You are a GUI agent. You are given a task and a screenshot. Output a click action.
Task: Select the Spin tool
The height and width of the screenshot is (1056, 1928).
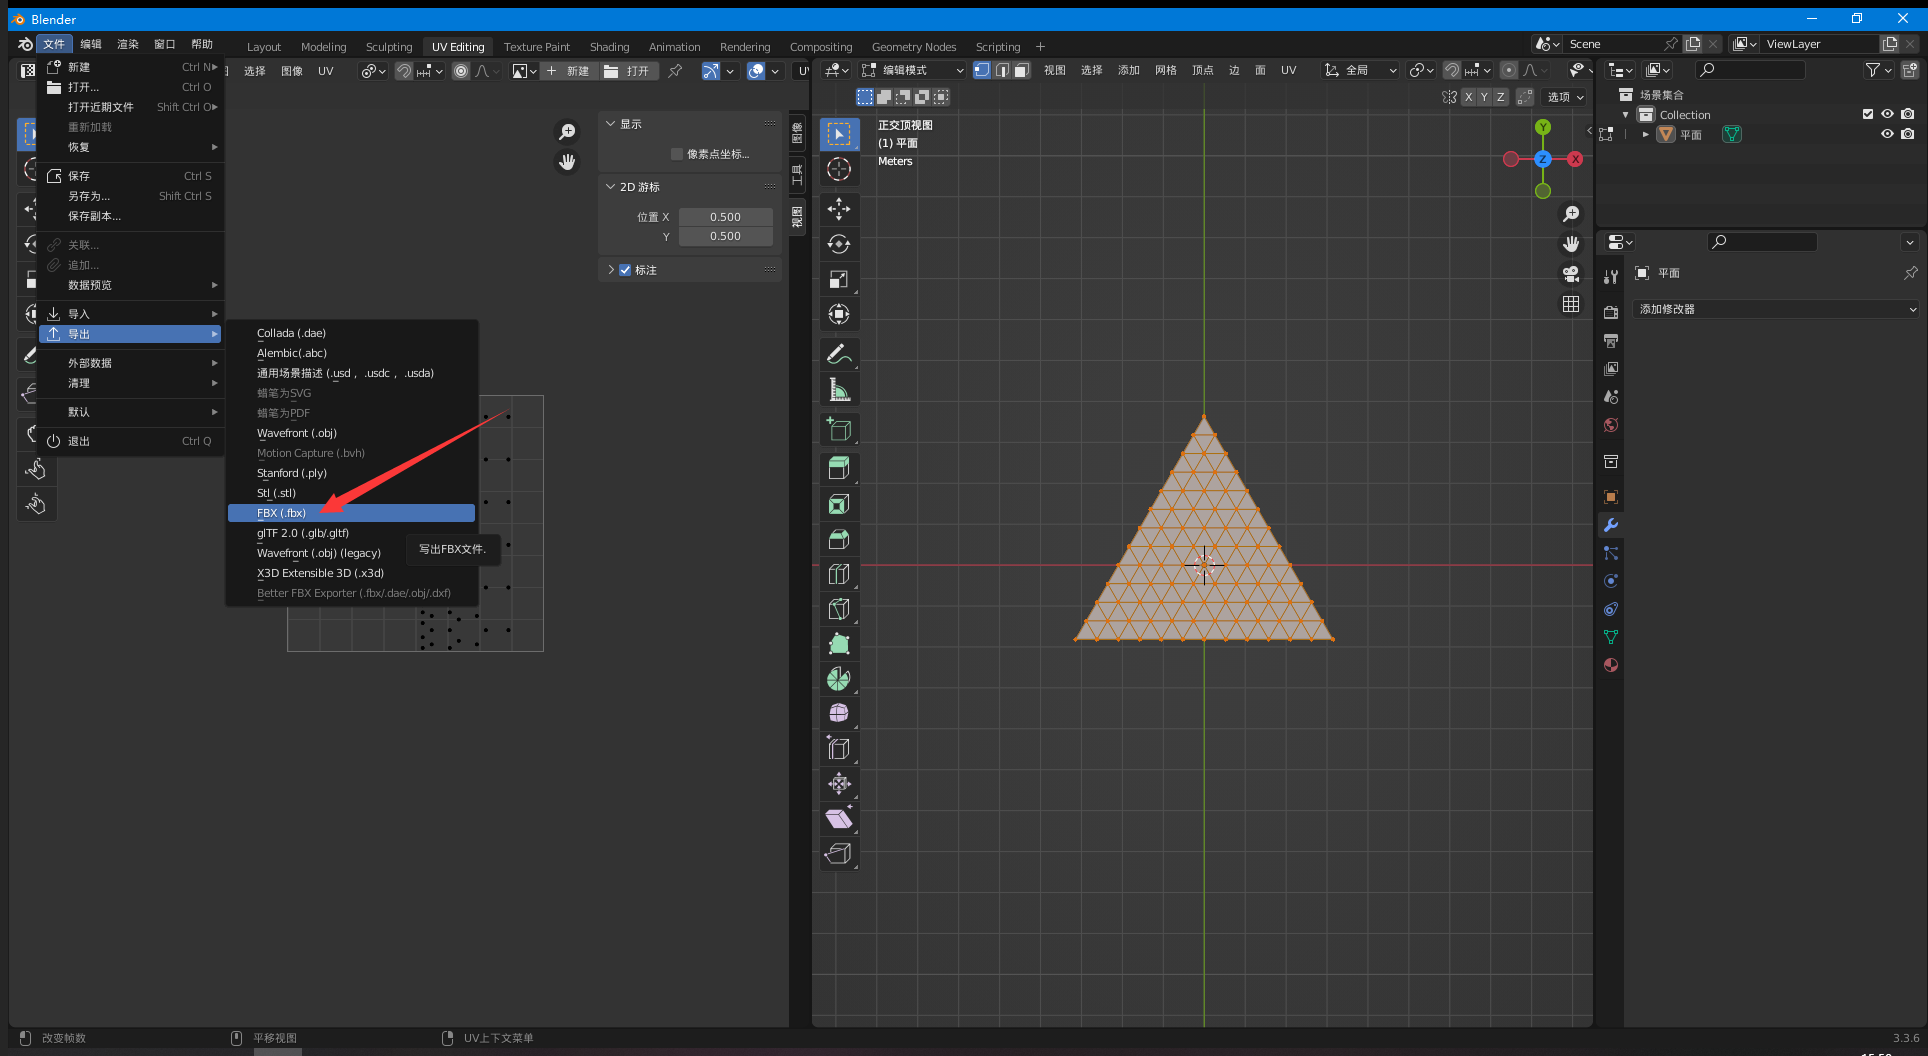pyautogui.click(x=839, y=679)
